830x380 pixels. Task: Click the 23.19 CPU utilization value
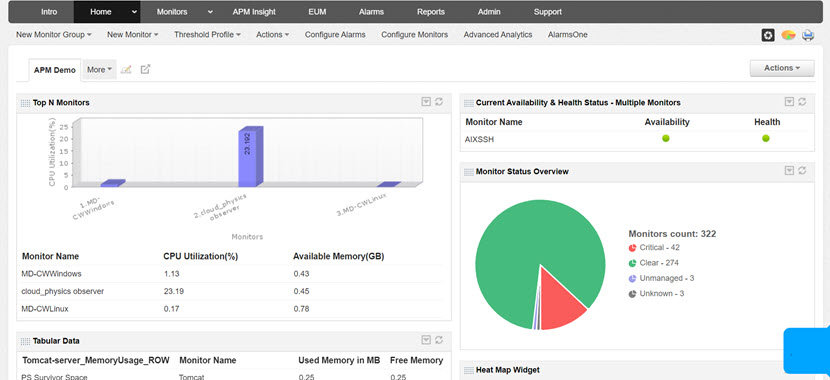tap(173, 291)
